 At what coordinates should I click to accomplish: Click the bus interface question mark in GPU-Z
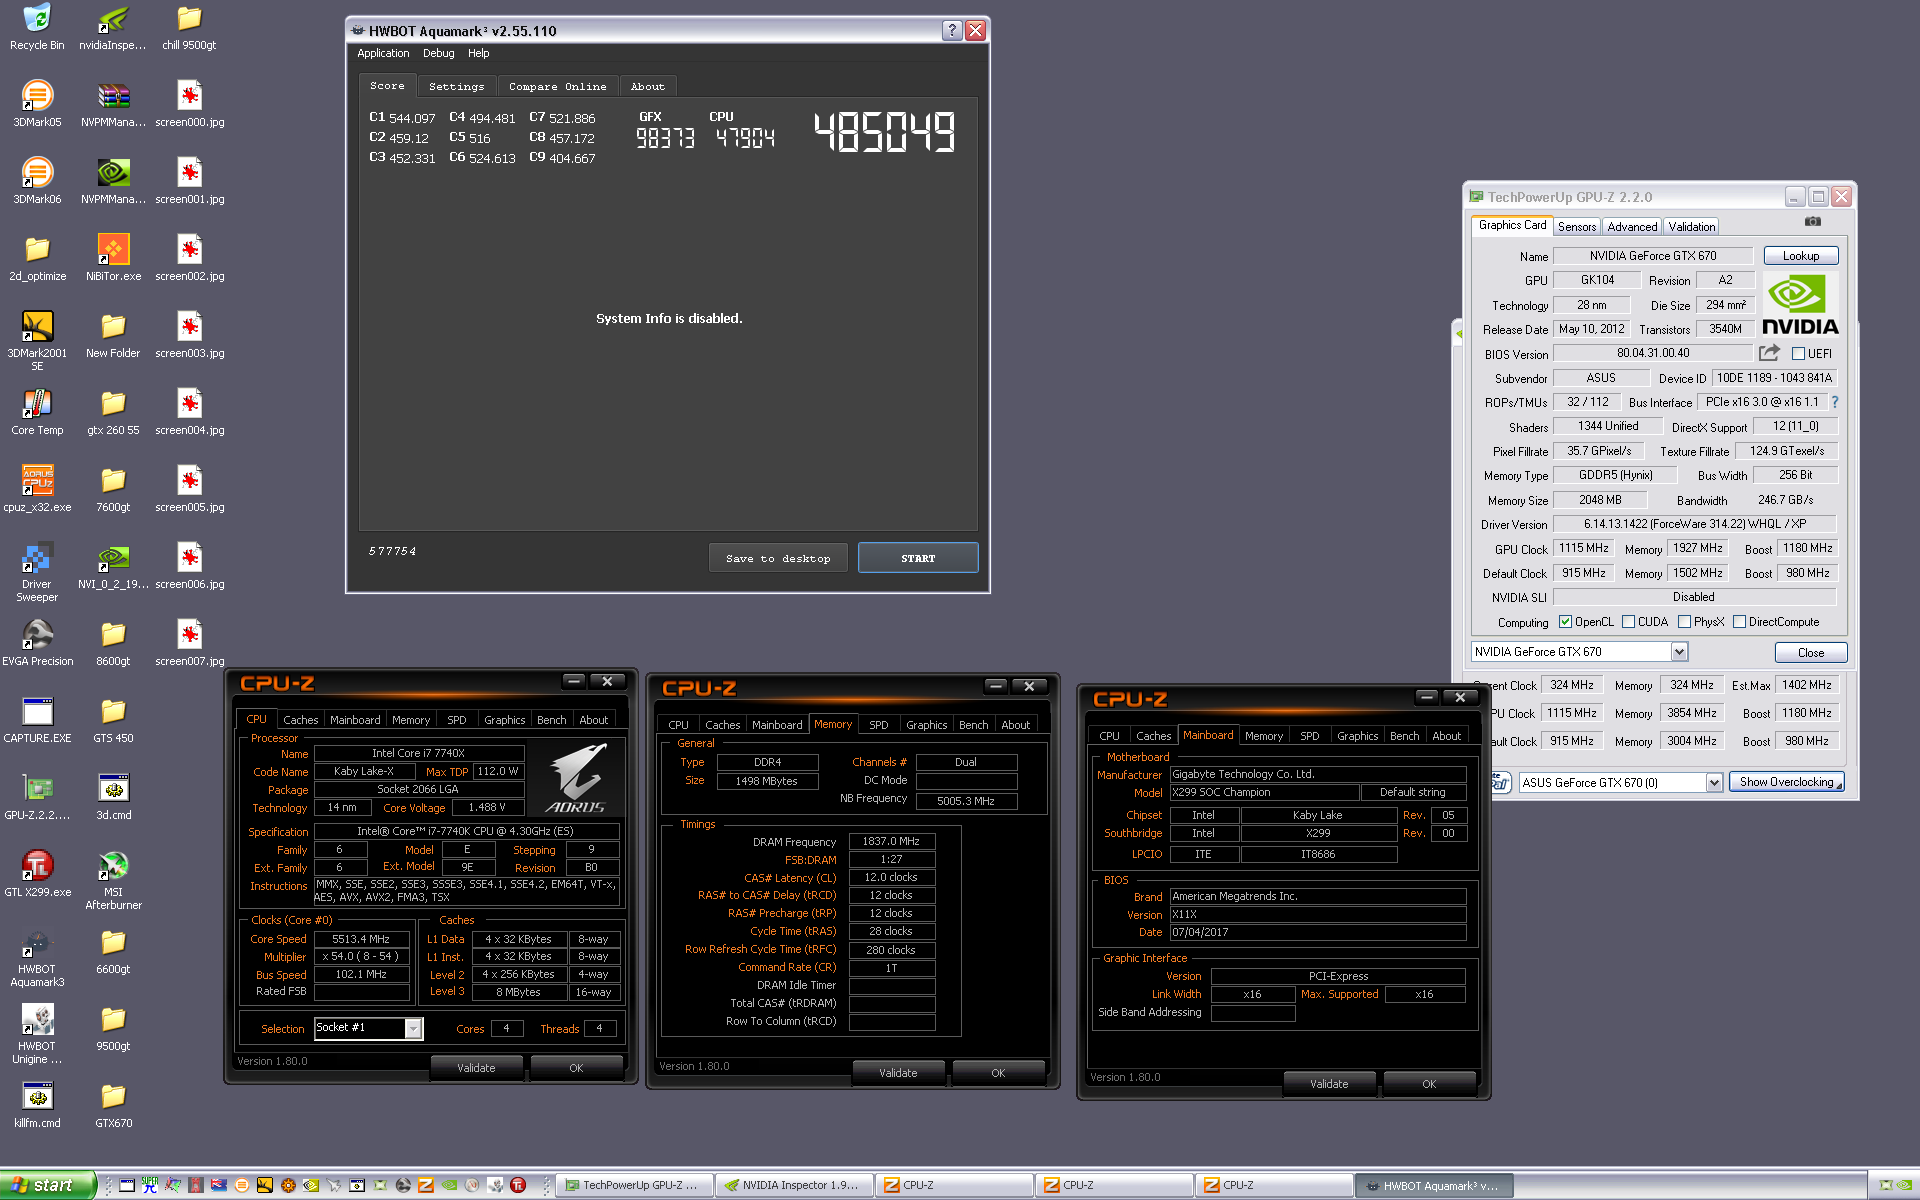pos(1835,402)
